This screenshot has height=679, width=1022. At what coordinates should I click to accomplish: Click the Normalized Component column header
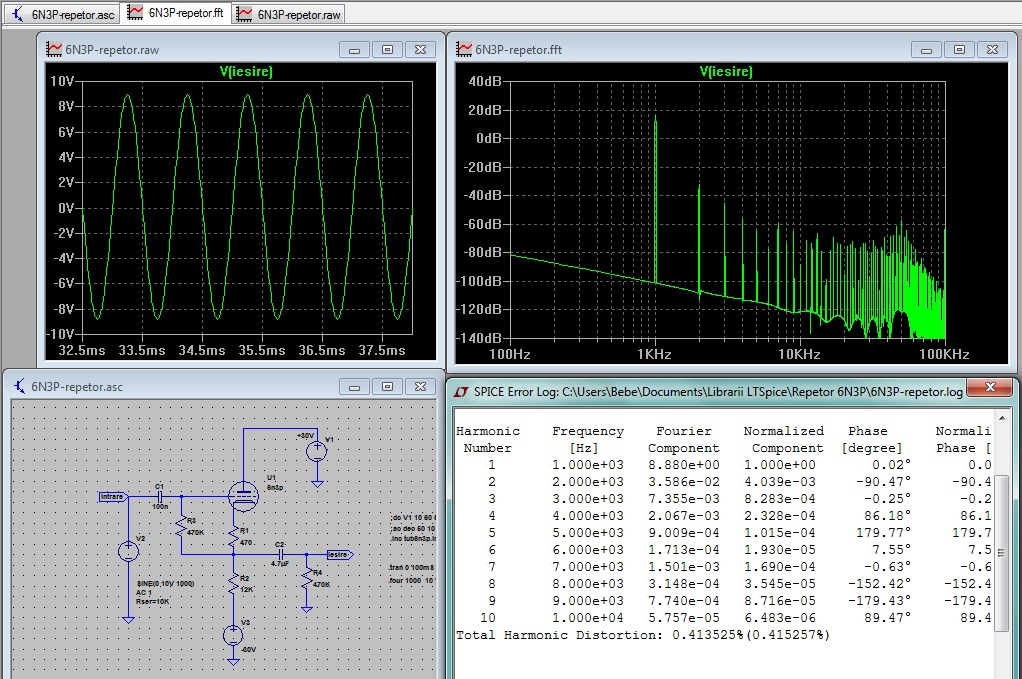click(x=784, y=439)
